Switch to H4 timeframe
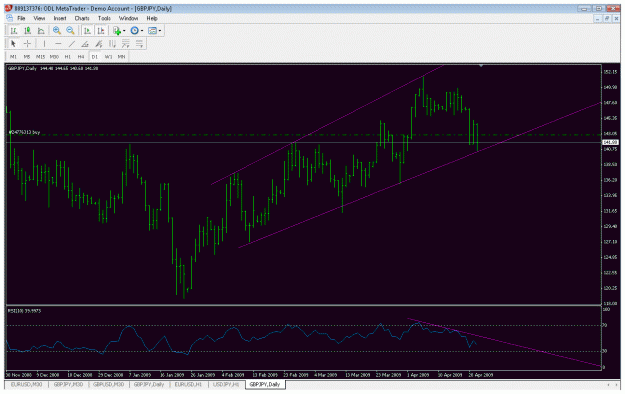The image size is (625, 394). 81,57
